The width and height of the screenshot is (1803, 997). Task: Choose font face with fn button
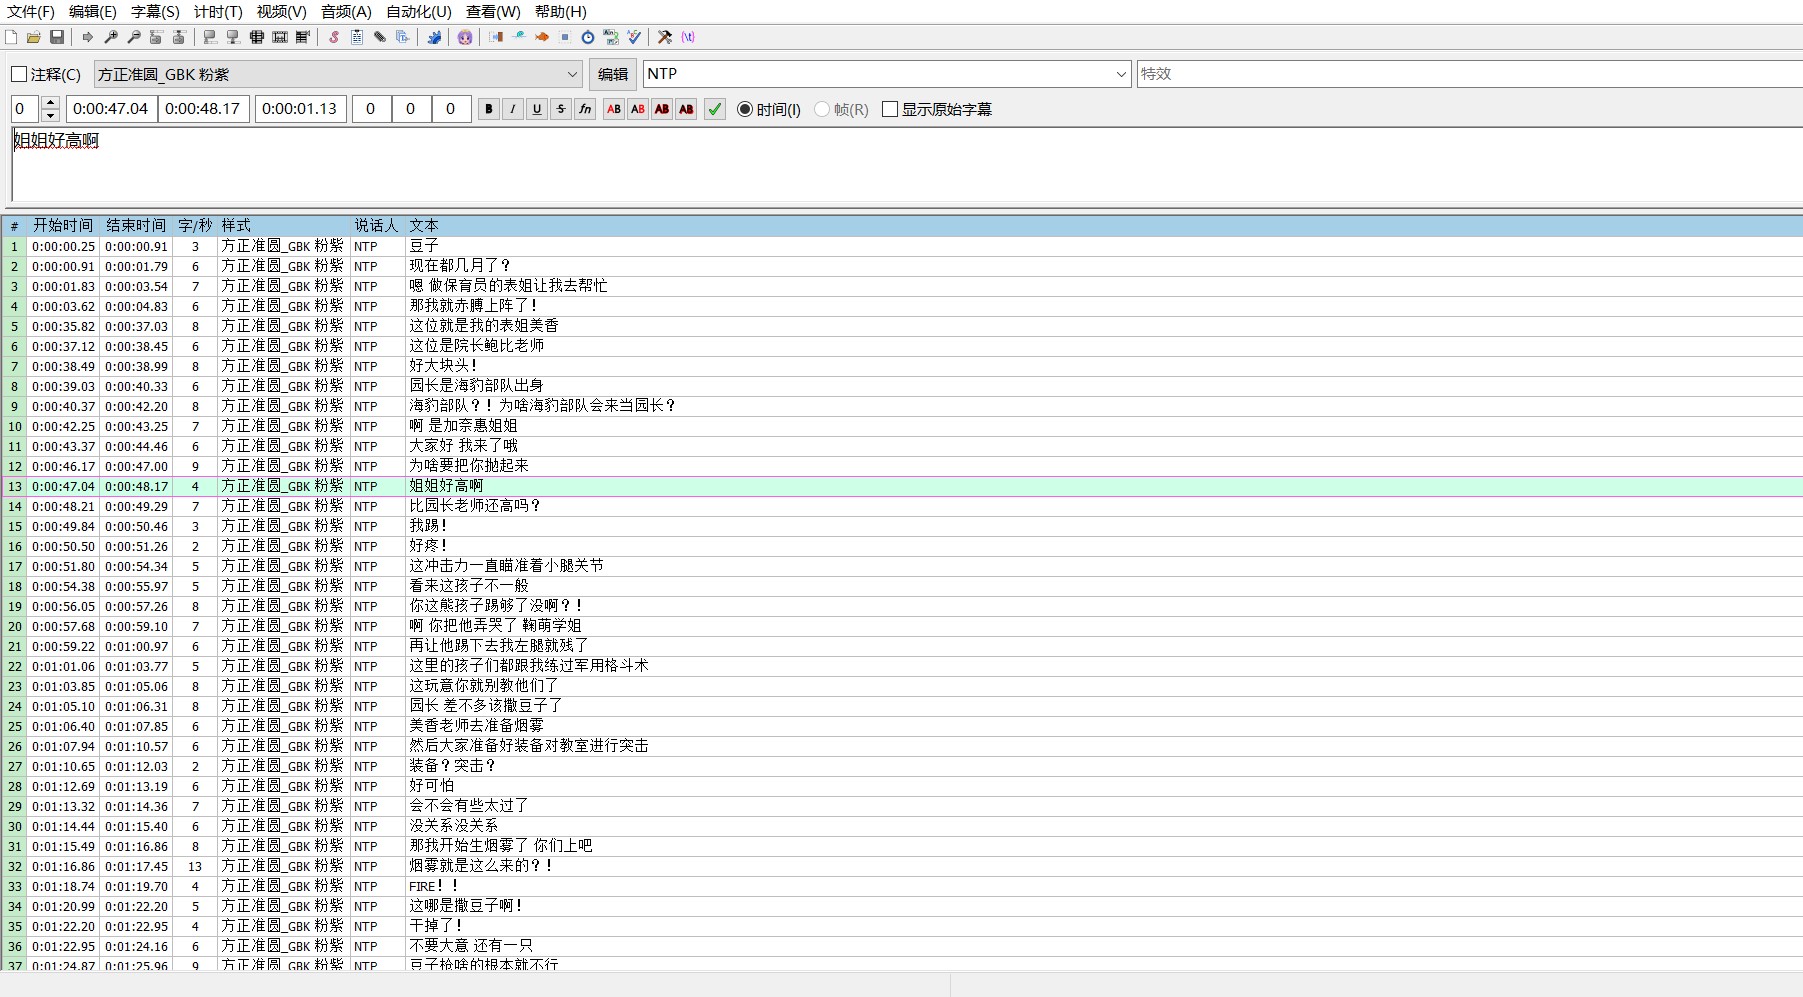click(x=585, y=109)
